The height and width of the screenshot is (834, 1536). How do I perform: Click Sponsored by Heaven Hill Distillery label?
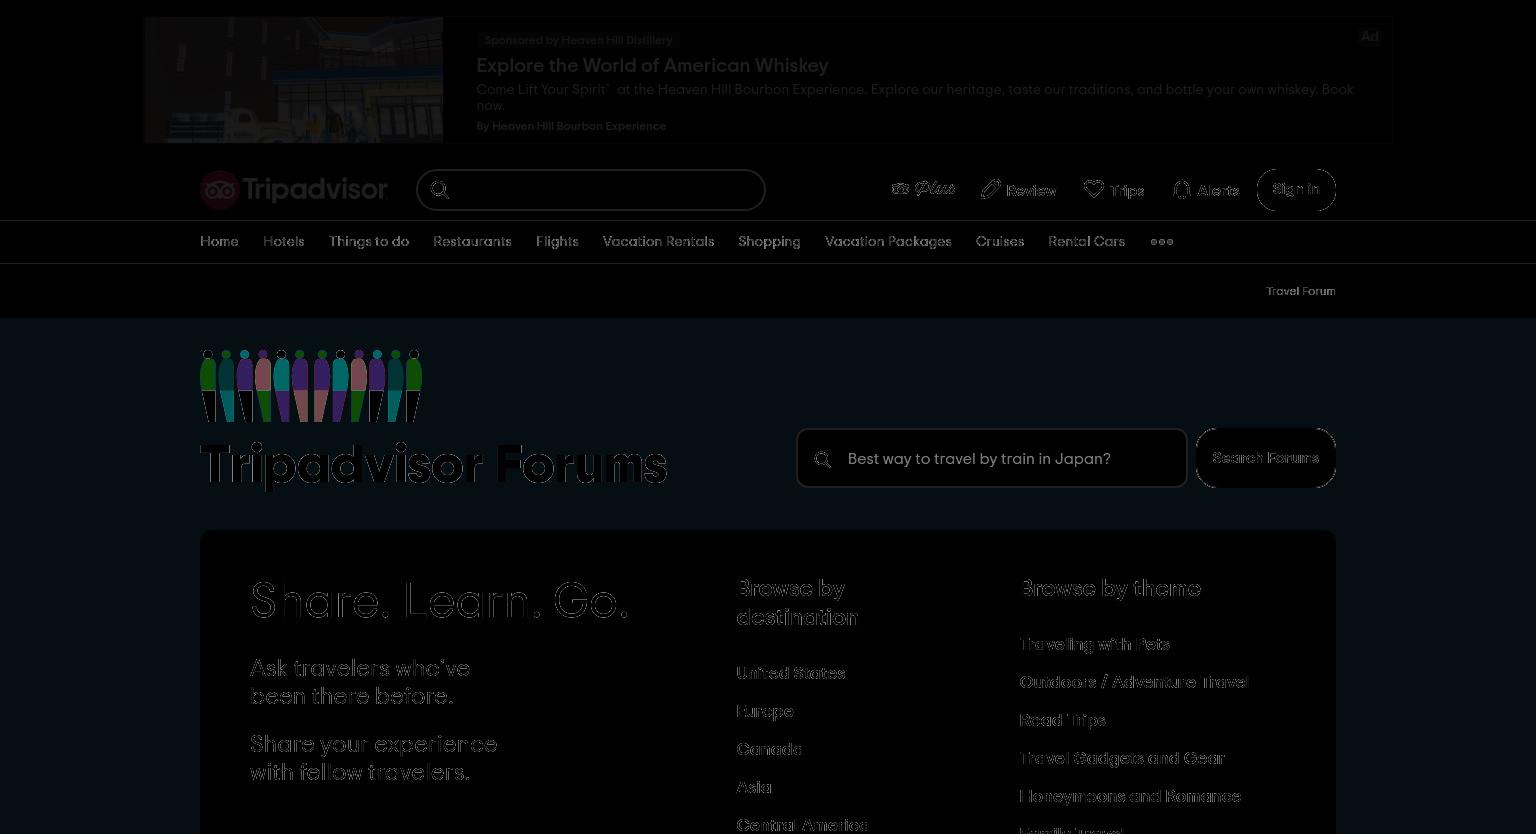point(578,40)
